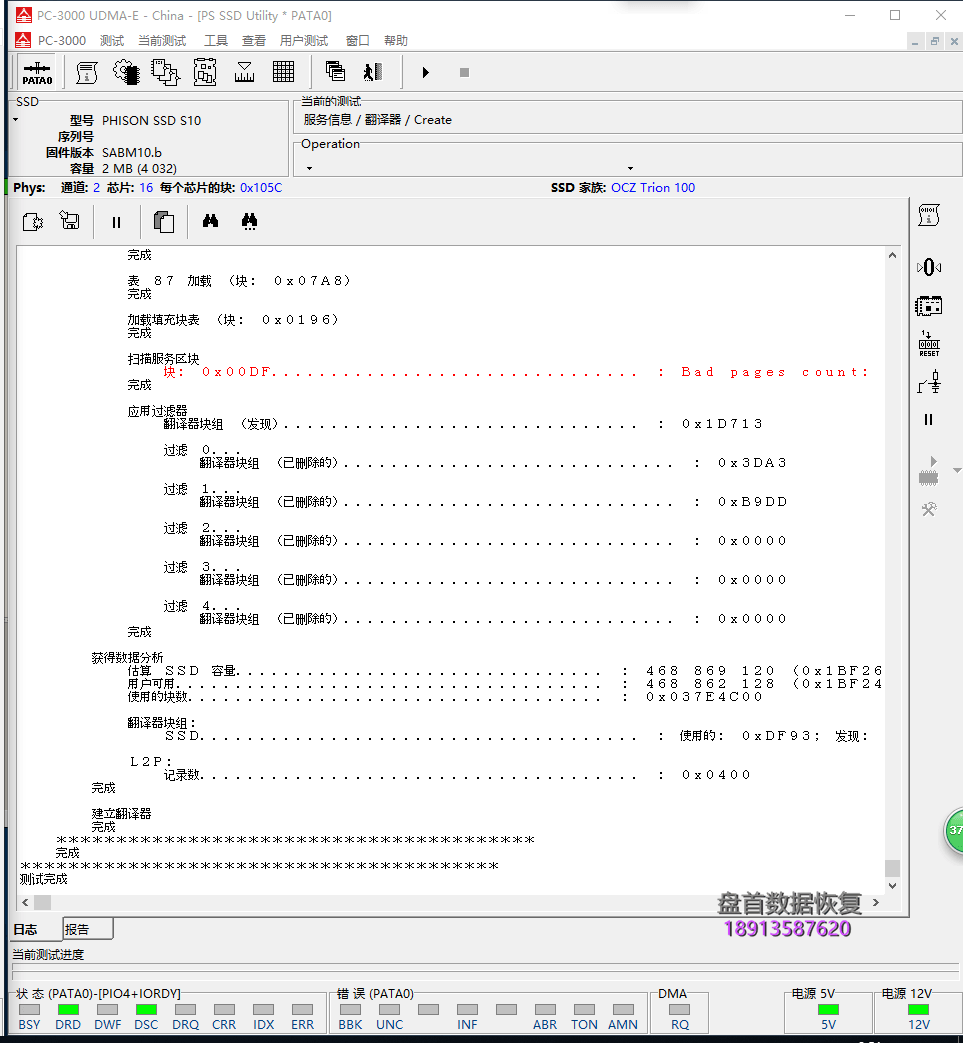Restore the inner MDI child window
The image size is (963, 1043).
[935, 41]
